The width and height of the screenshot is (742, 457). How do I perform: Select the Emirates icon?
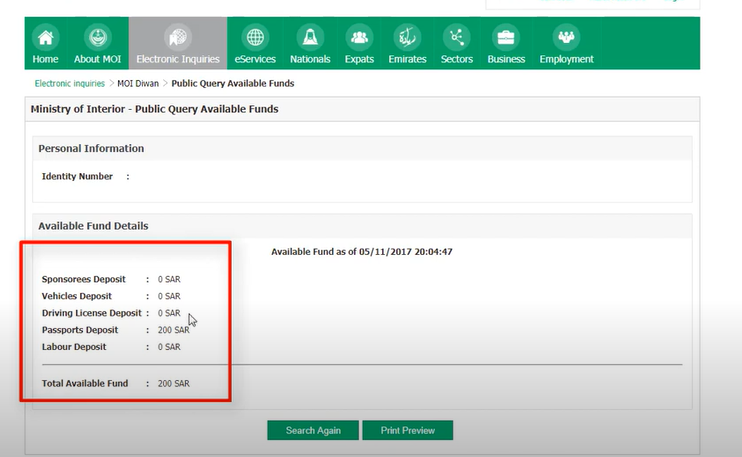406,37
